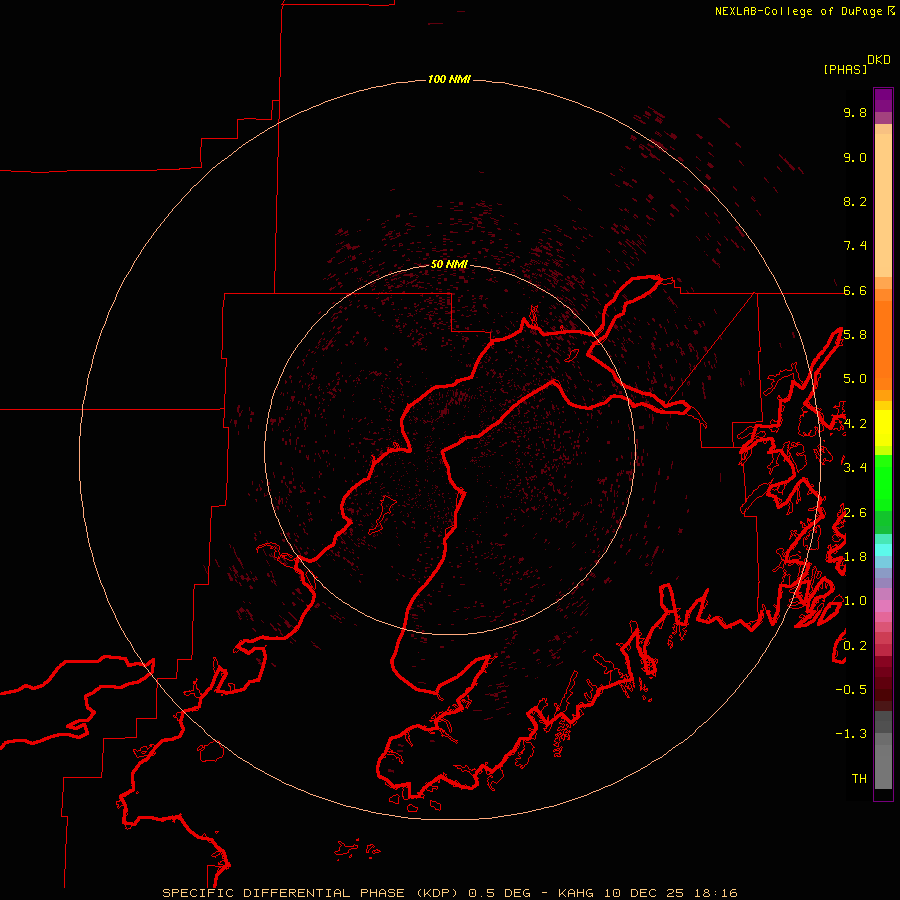Click the DKD label above the color scale

pos(879,60)
